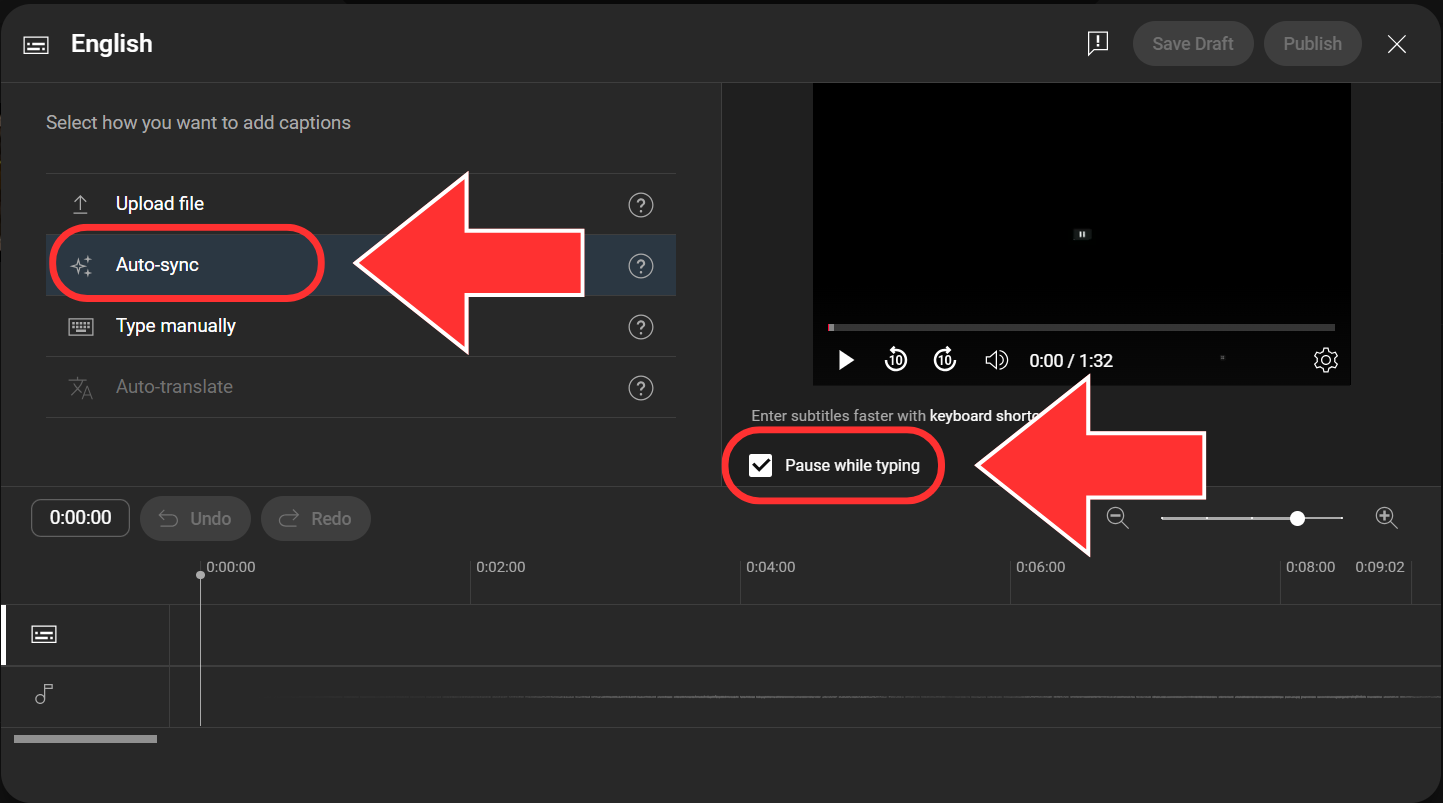
Task: Mute the video player audio
Action: click(x=996, y=359)
